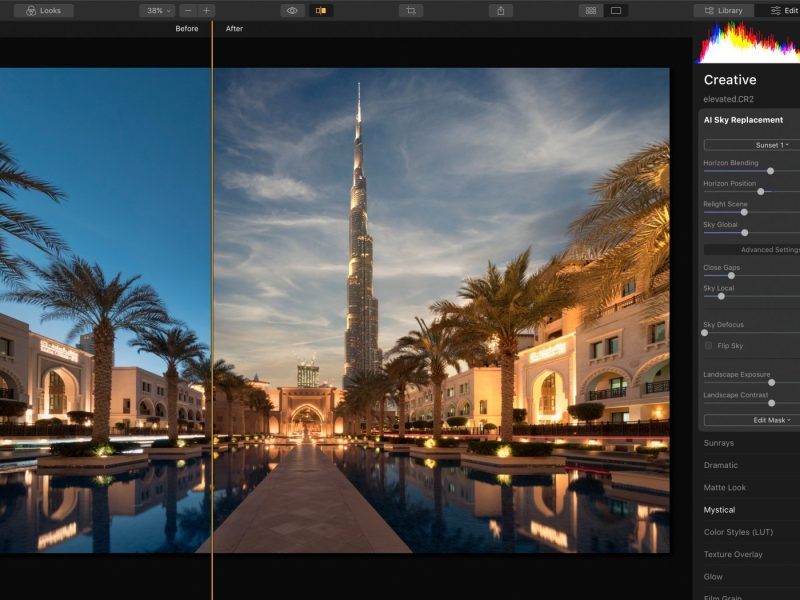Screen dimensions: 800x600
Task: Enable the Flip Sky checkbox
Action: 708,346
